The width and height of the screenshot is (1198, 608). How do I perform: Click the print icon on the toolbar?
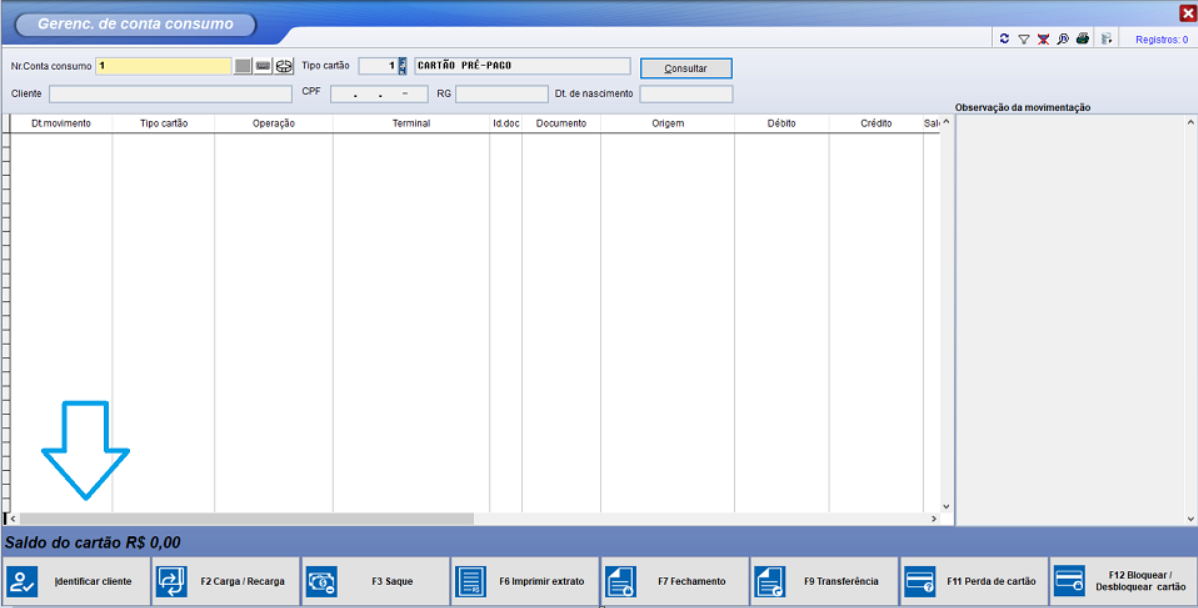pos(1082,38)
